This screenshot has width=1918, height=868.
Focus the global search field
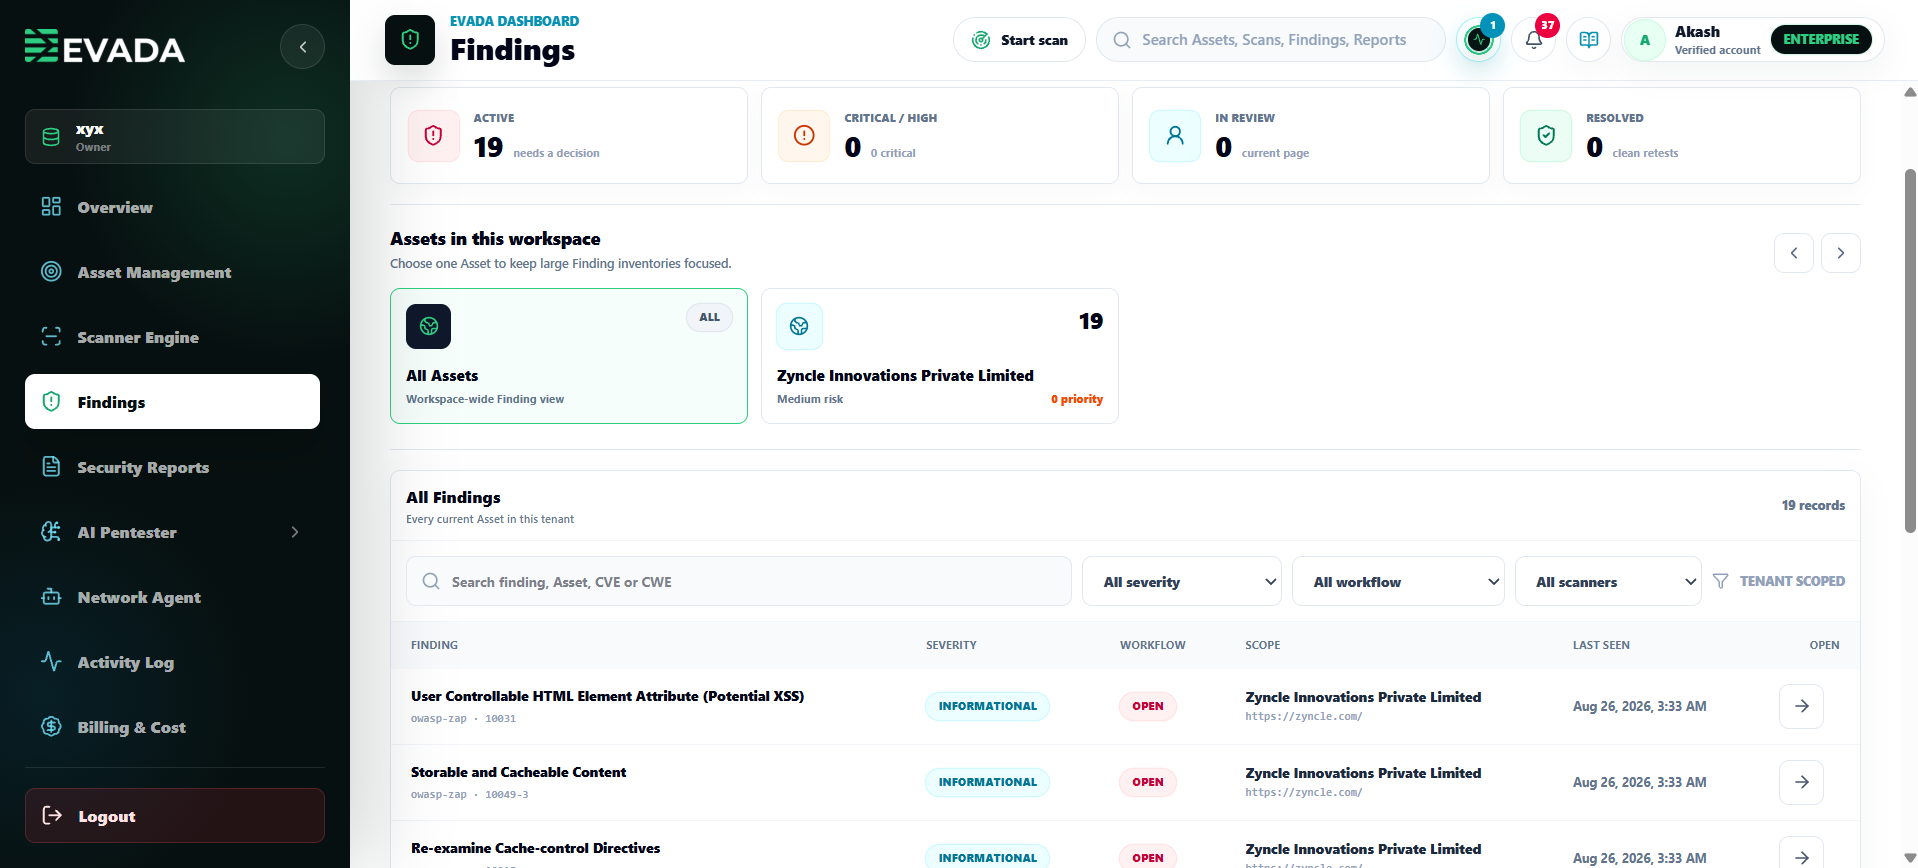[x=1271, y=40]
